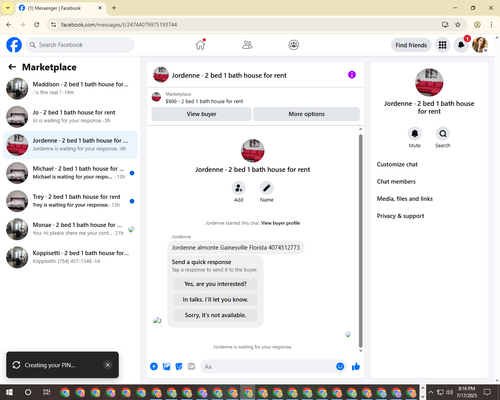This screenshot has width=500, height=400.
Task: Focus the Search Facebook field
Action: [x=80, y=45]
